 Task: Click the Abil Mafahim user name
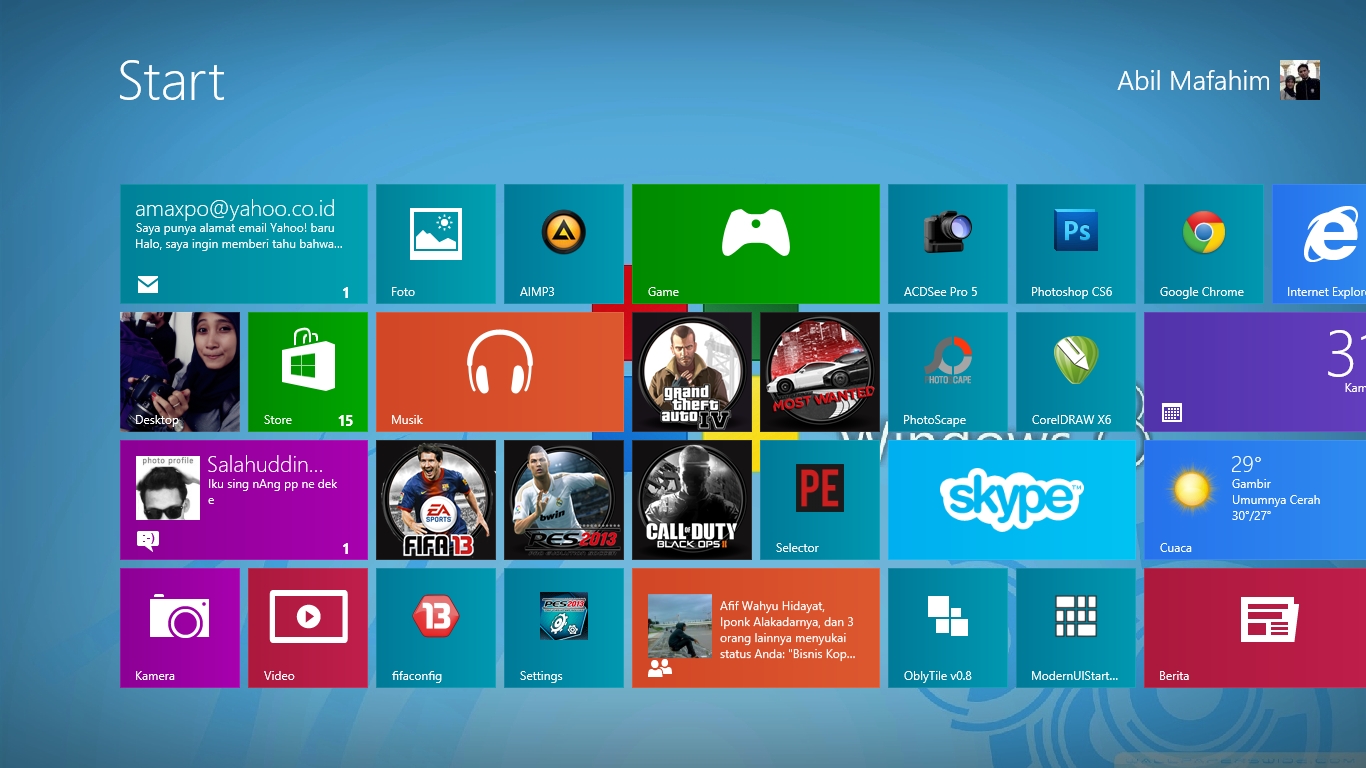[1193, 81]
